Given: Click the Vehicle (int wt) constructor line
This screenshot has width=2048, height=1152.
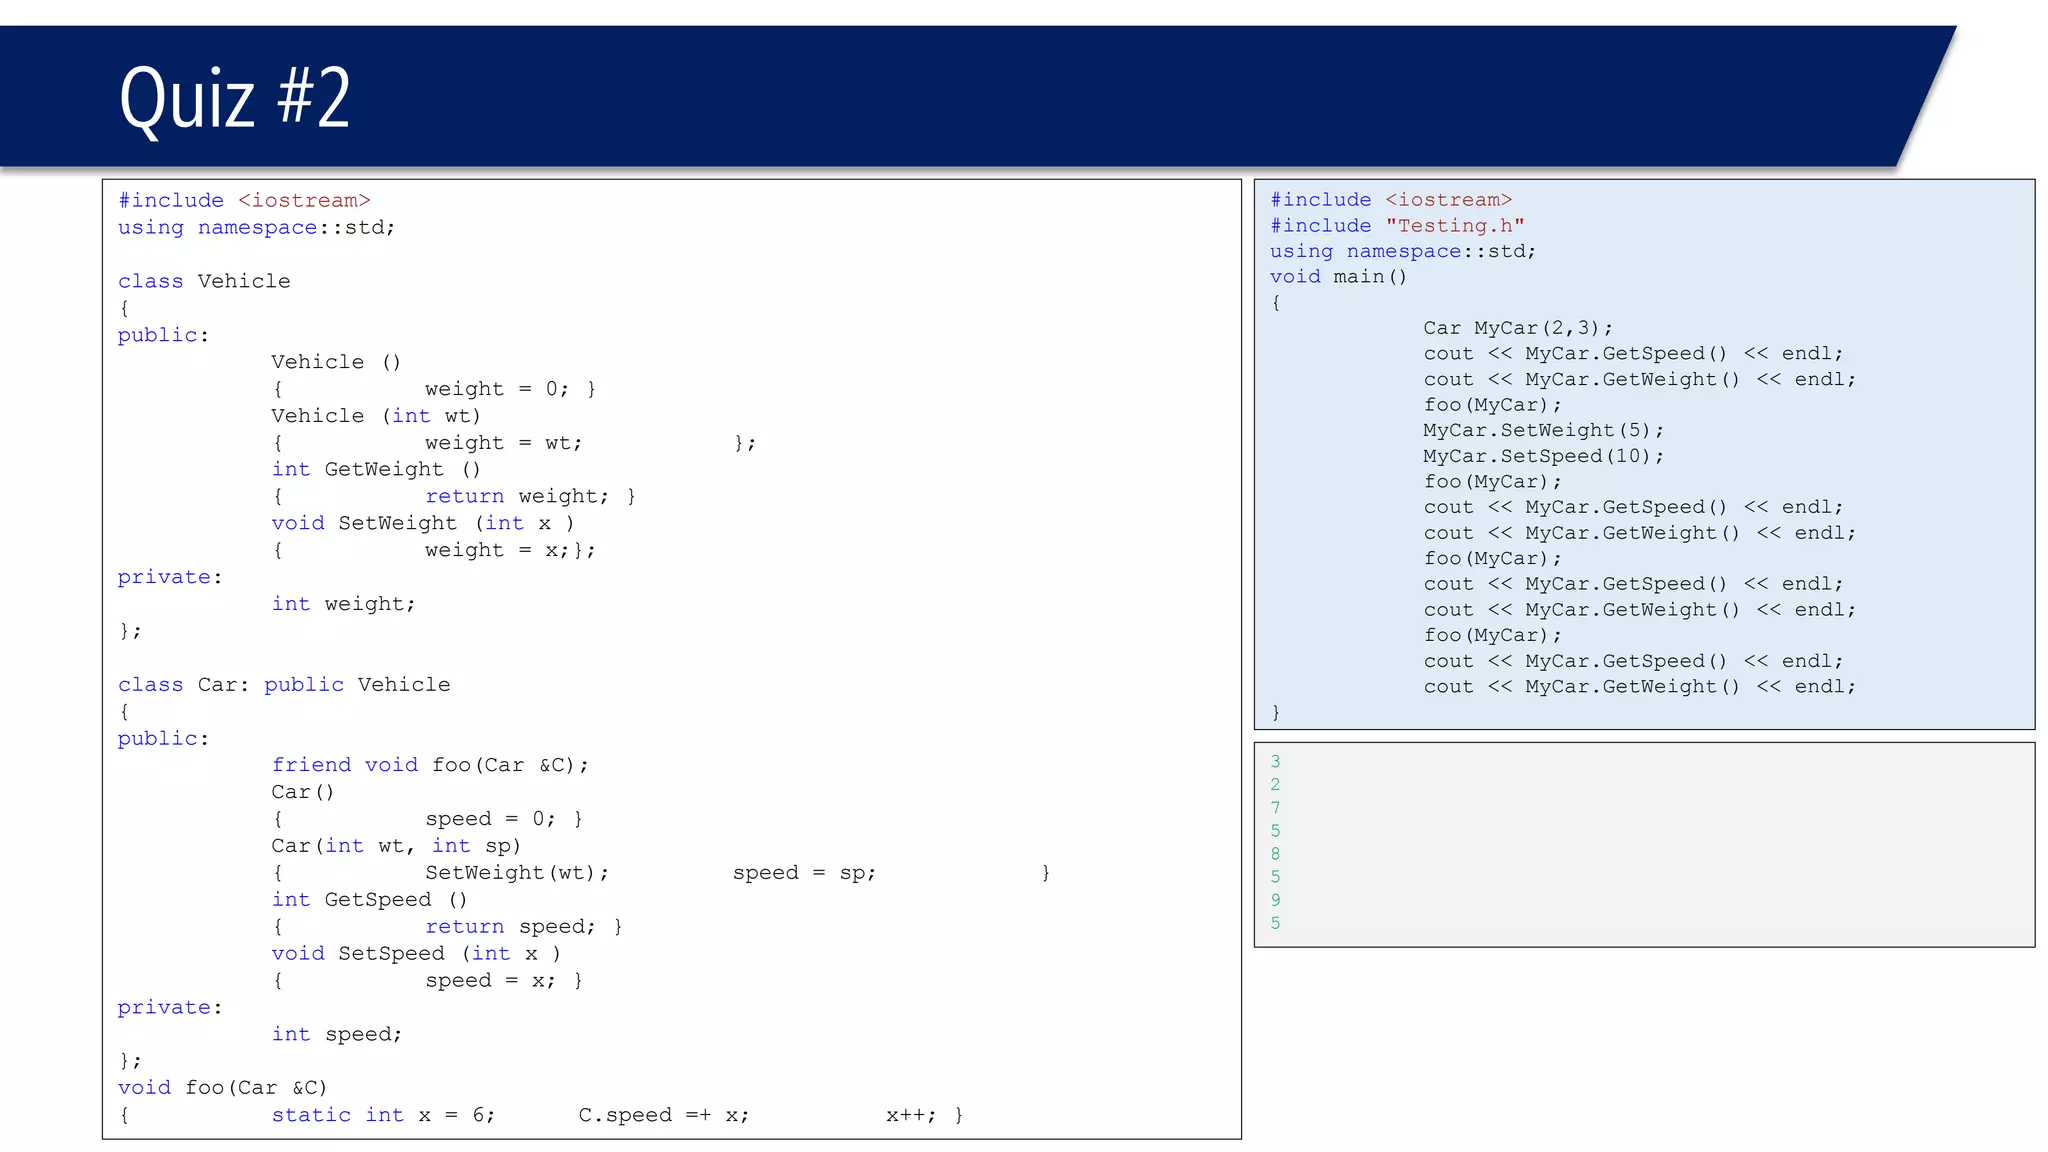Looking at the screenshot, I should (x=375, y=416).
